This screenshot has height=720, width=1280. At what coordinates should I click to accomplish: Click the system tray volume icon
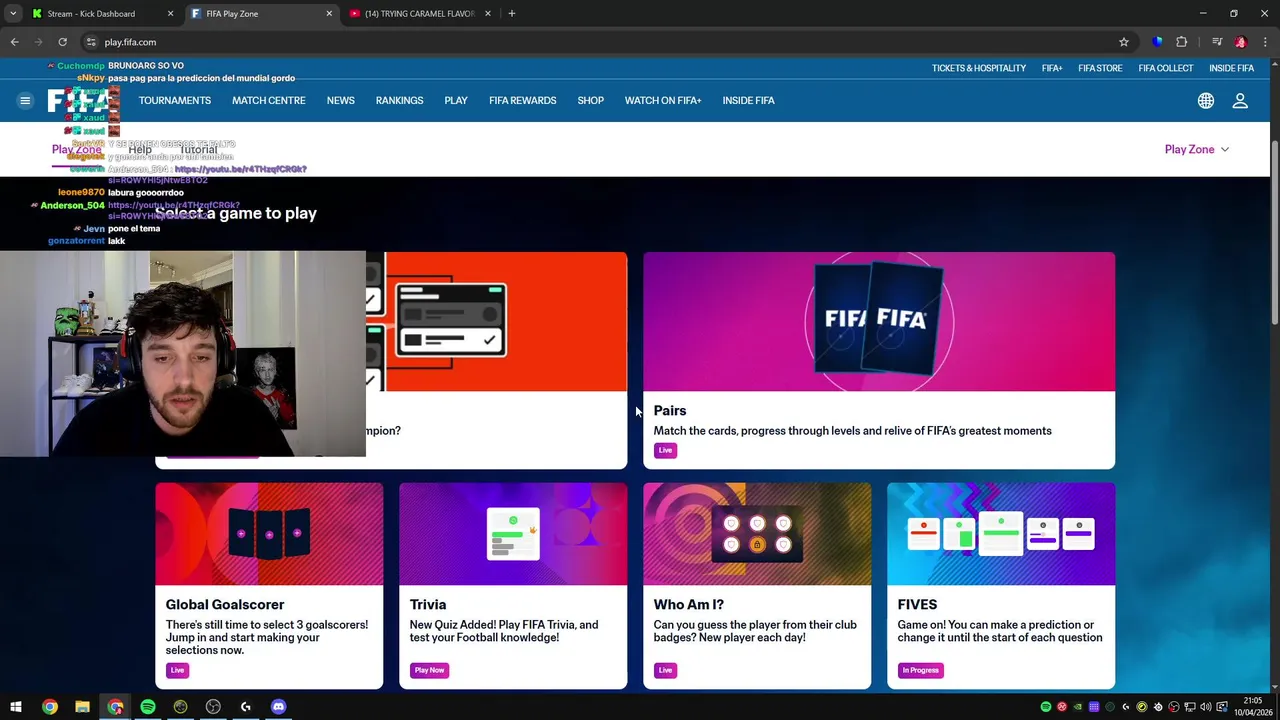pyautogui.click(x=1206, y=707)
